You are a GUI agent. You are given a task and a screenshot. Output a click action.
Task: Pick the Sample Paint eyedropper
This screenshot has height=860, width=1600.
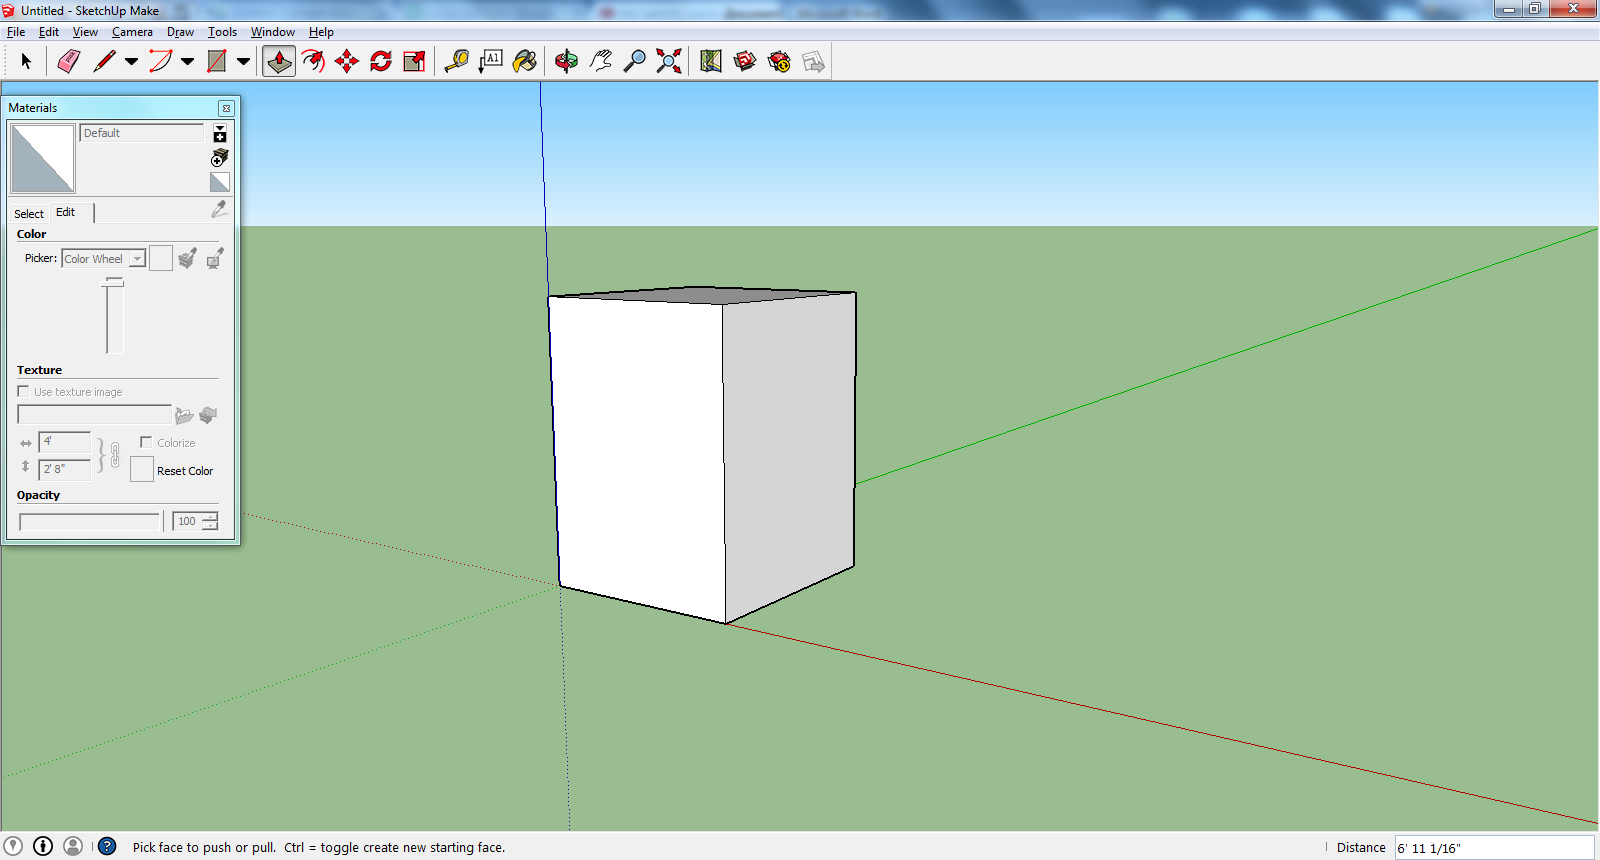click(x=219, y=209)
